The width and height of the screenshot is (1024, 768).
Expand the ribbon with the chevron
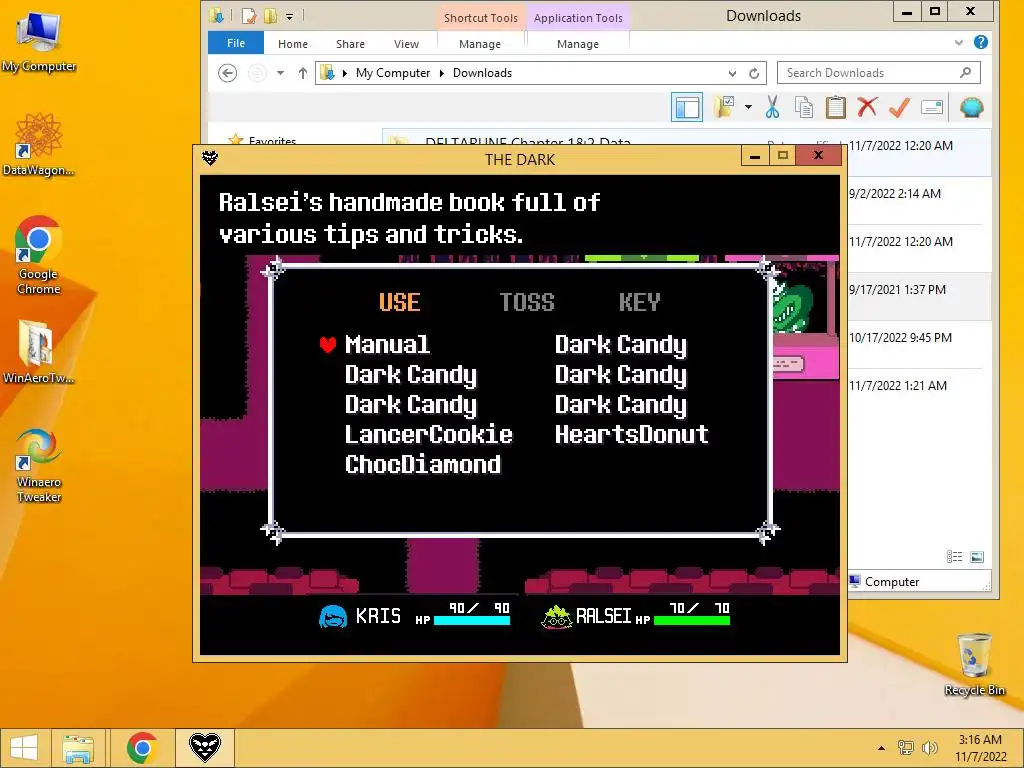[x=958, y=42]
